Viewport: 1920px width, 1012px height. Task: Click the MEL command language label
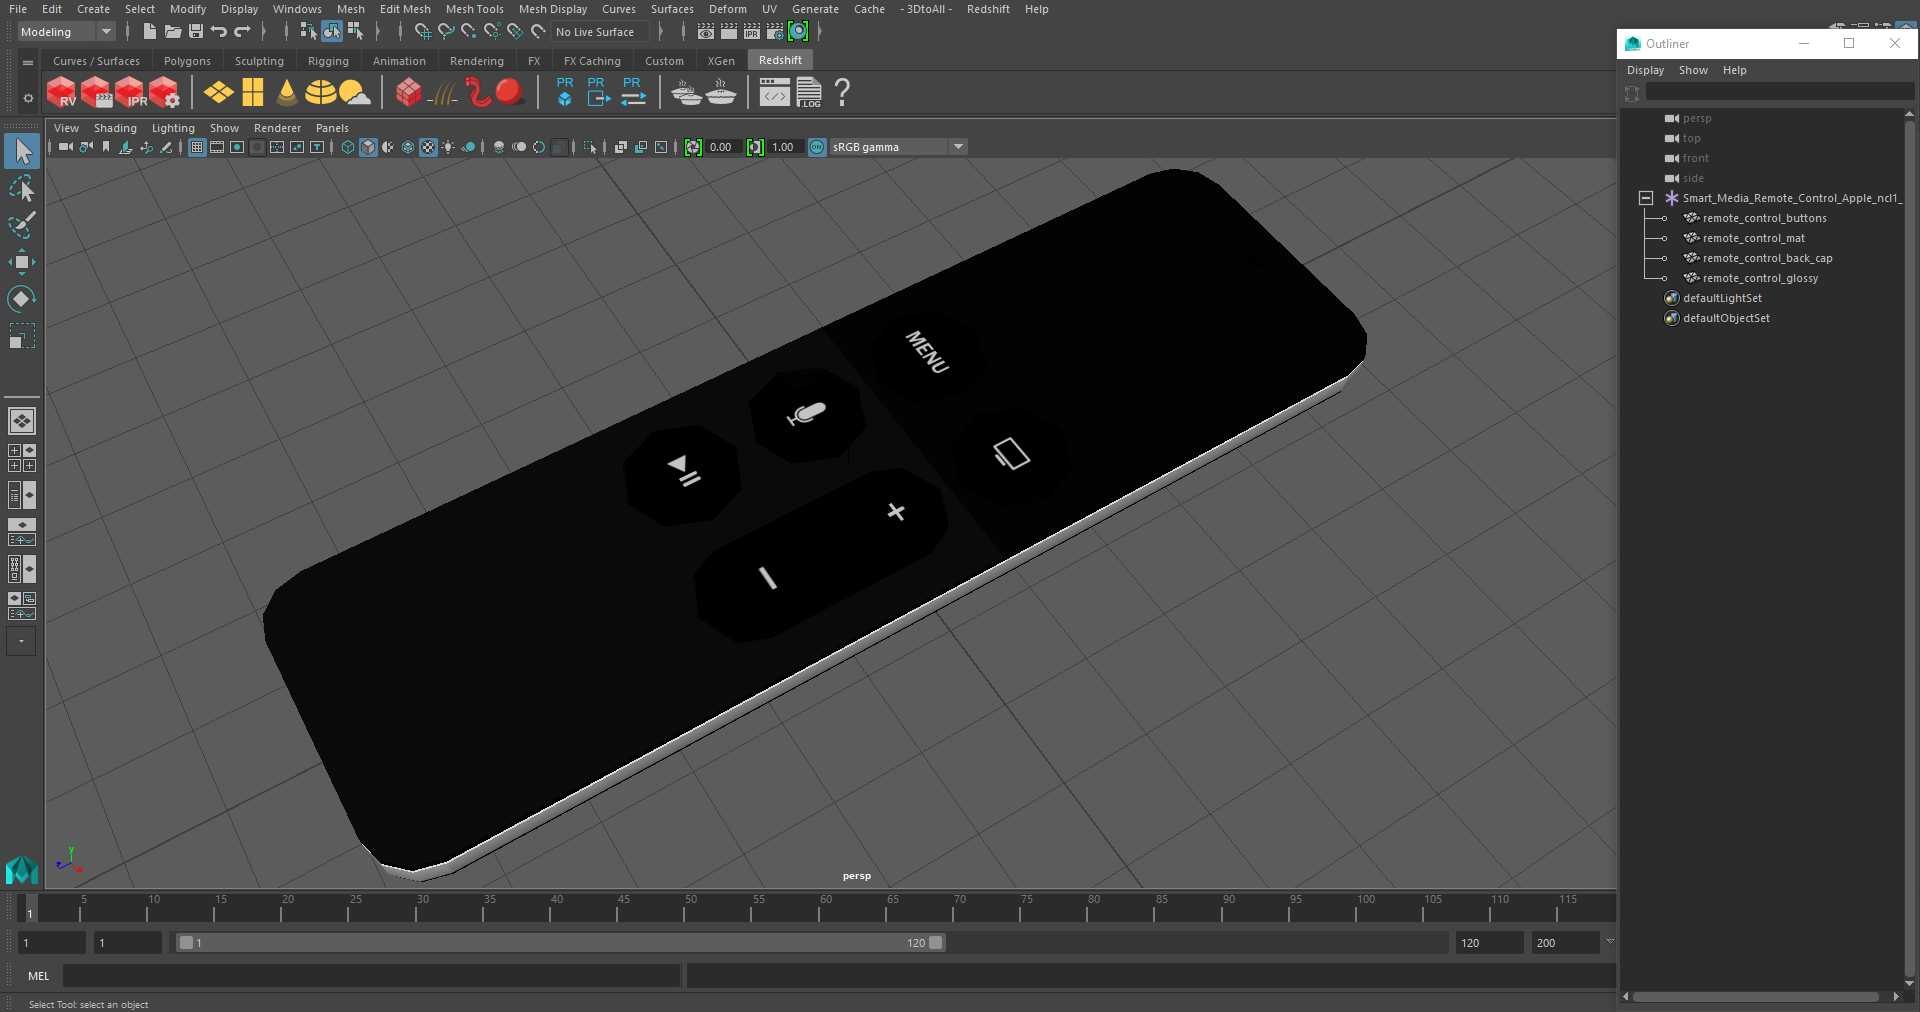point(39,976)
